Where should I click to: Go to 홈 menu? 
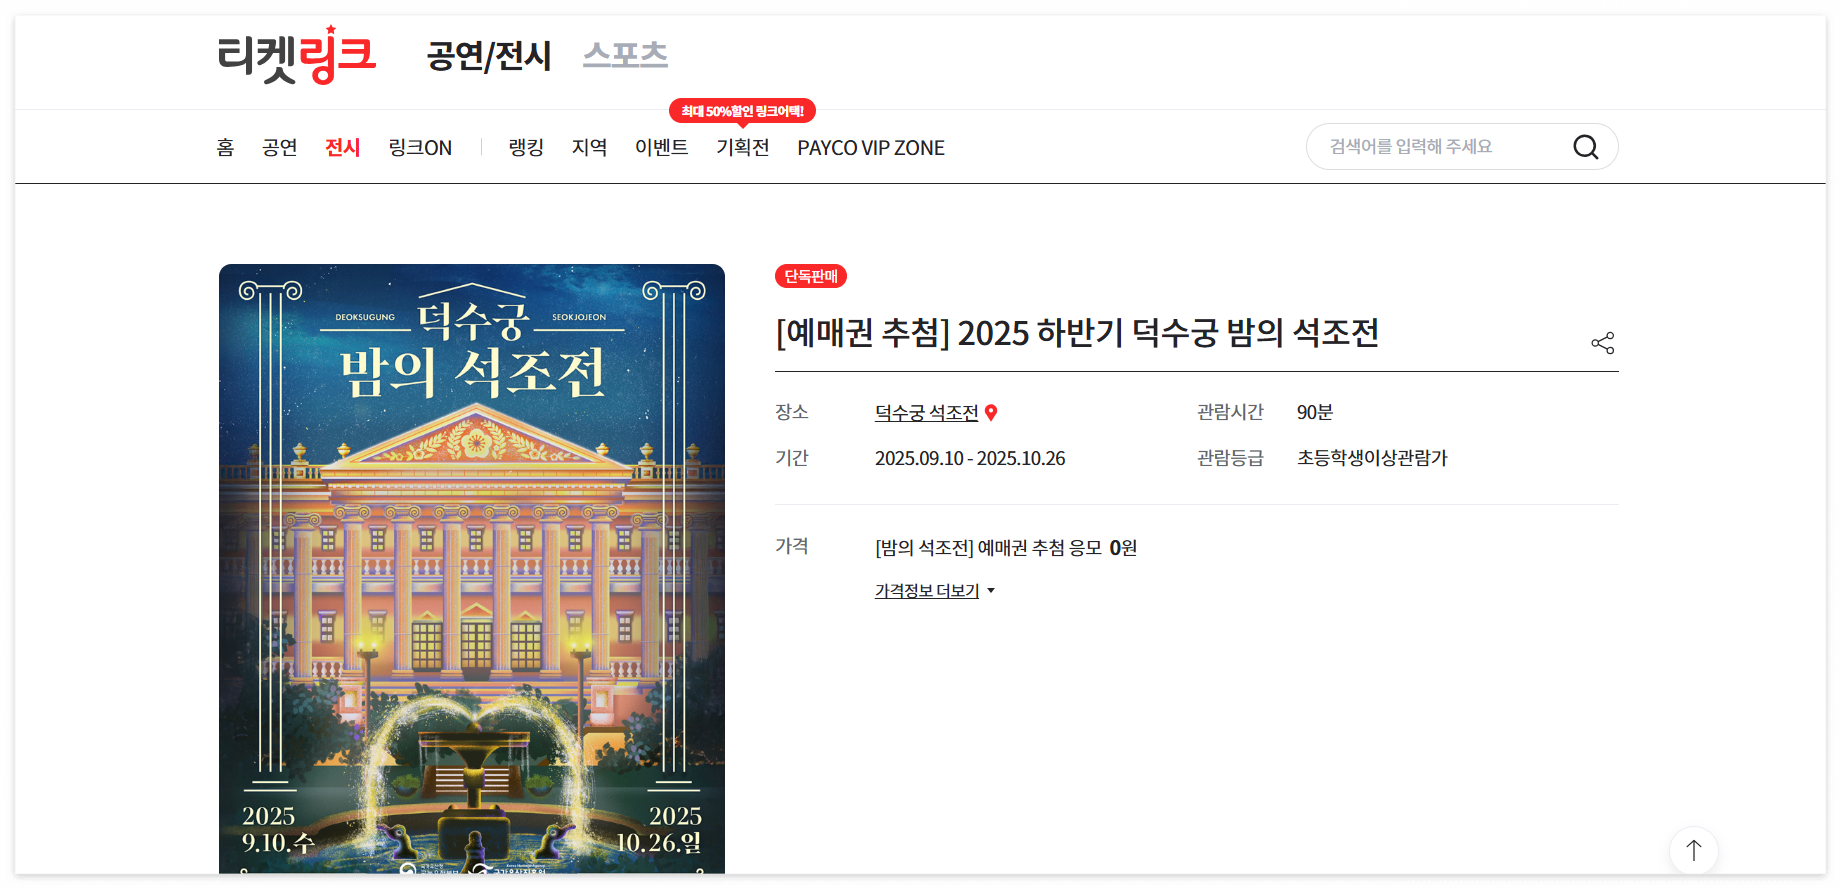(x=226, y=148)
